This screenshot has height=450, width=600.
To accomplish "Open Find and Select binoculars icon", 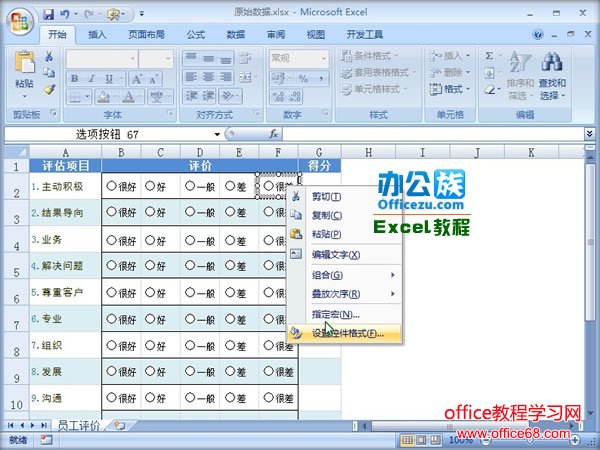I will (x=552, y=62).
